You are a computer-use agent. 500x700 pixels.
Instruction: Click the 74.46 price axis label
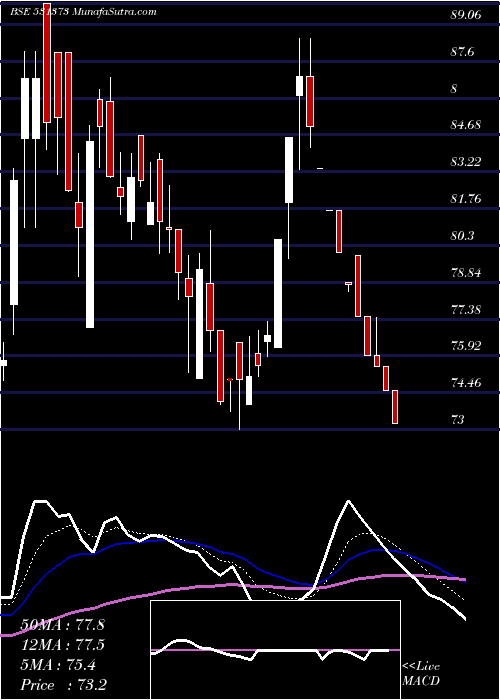466,383
